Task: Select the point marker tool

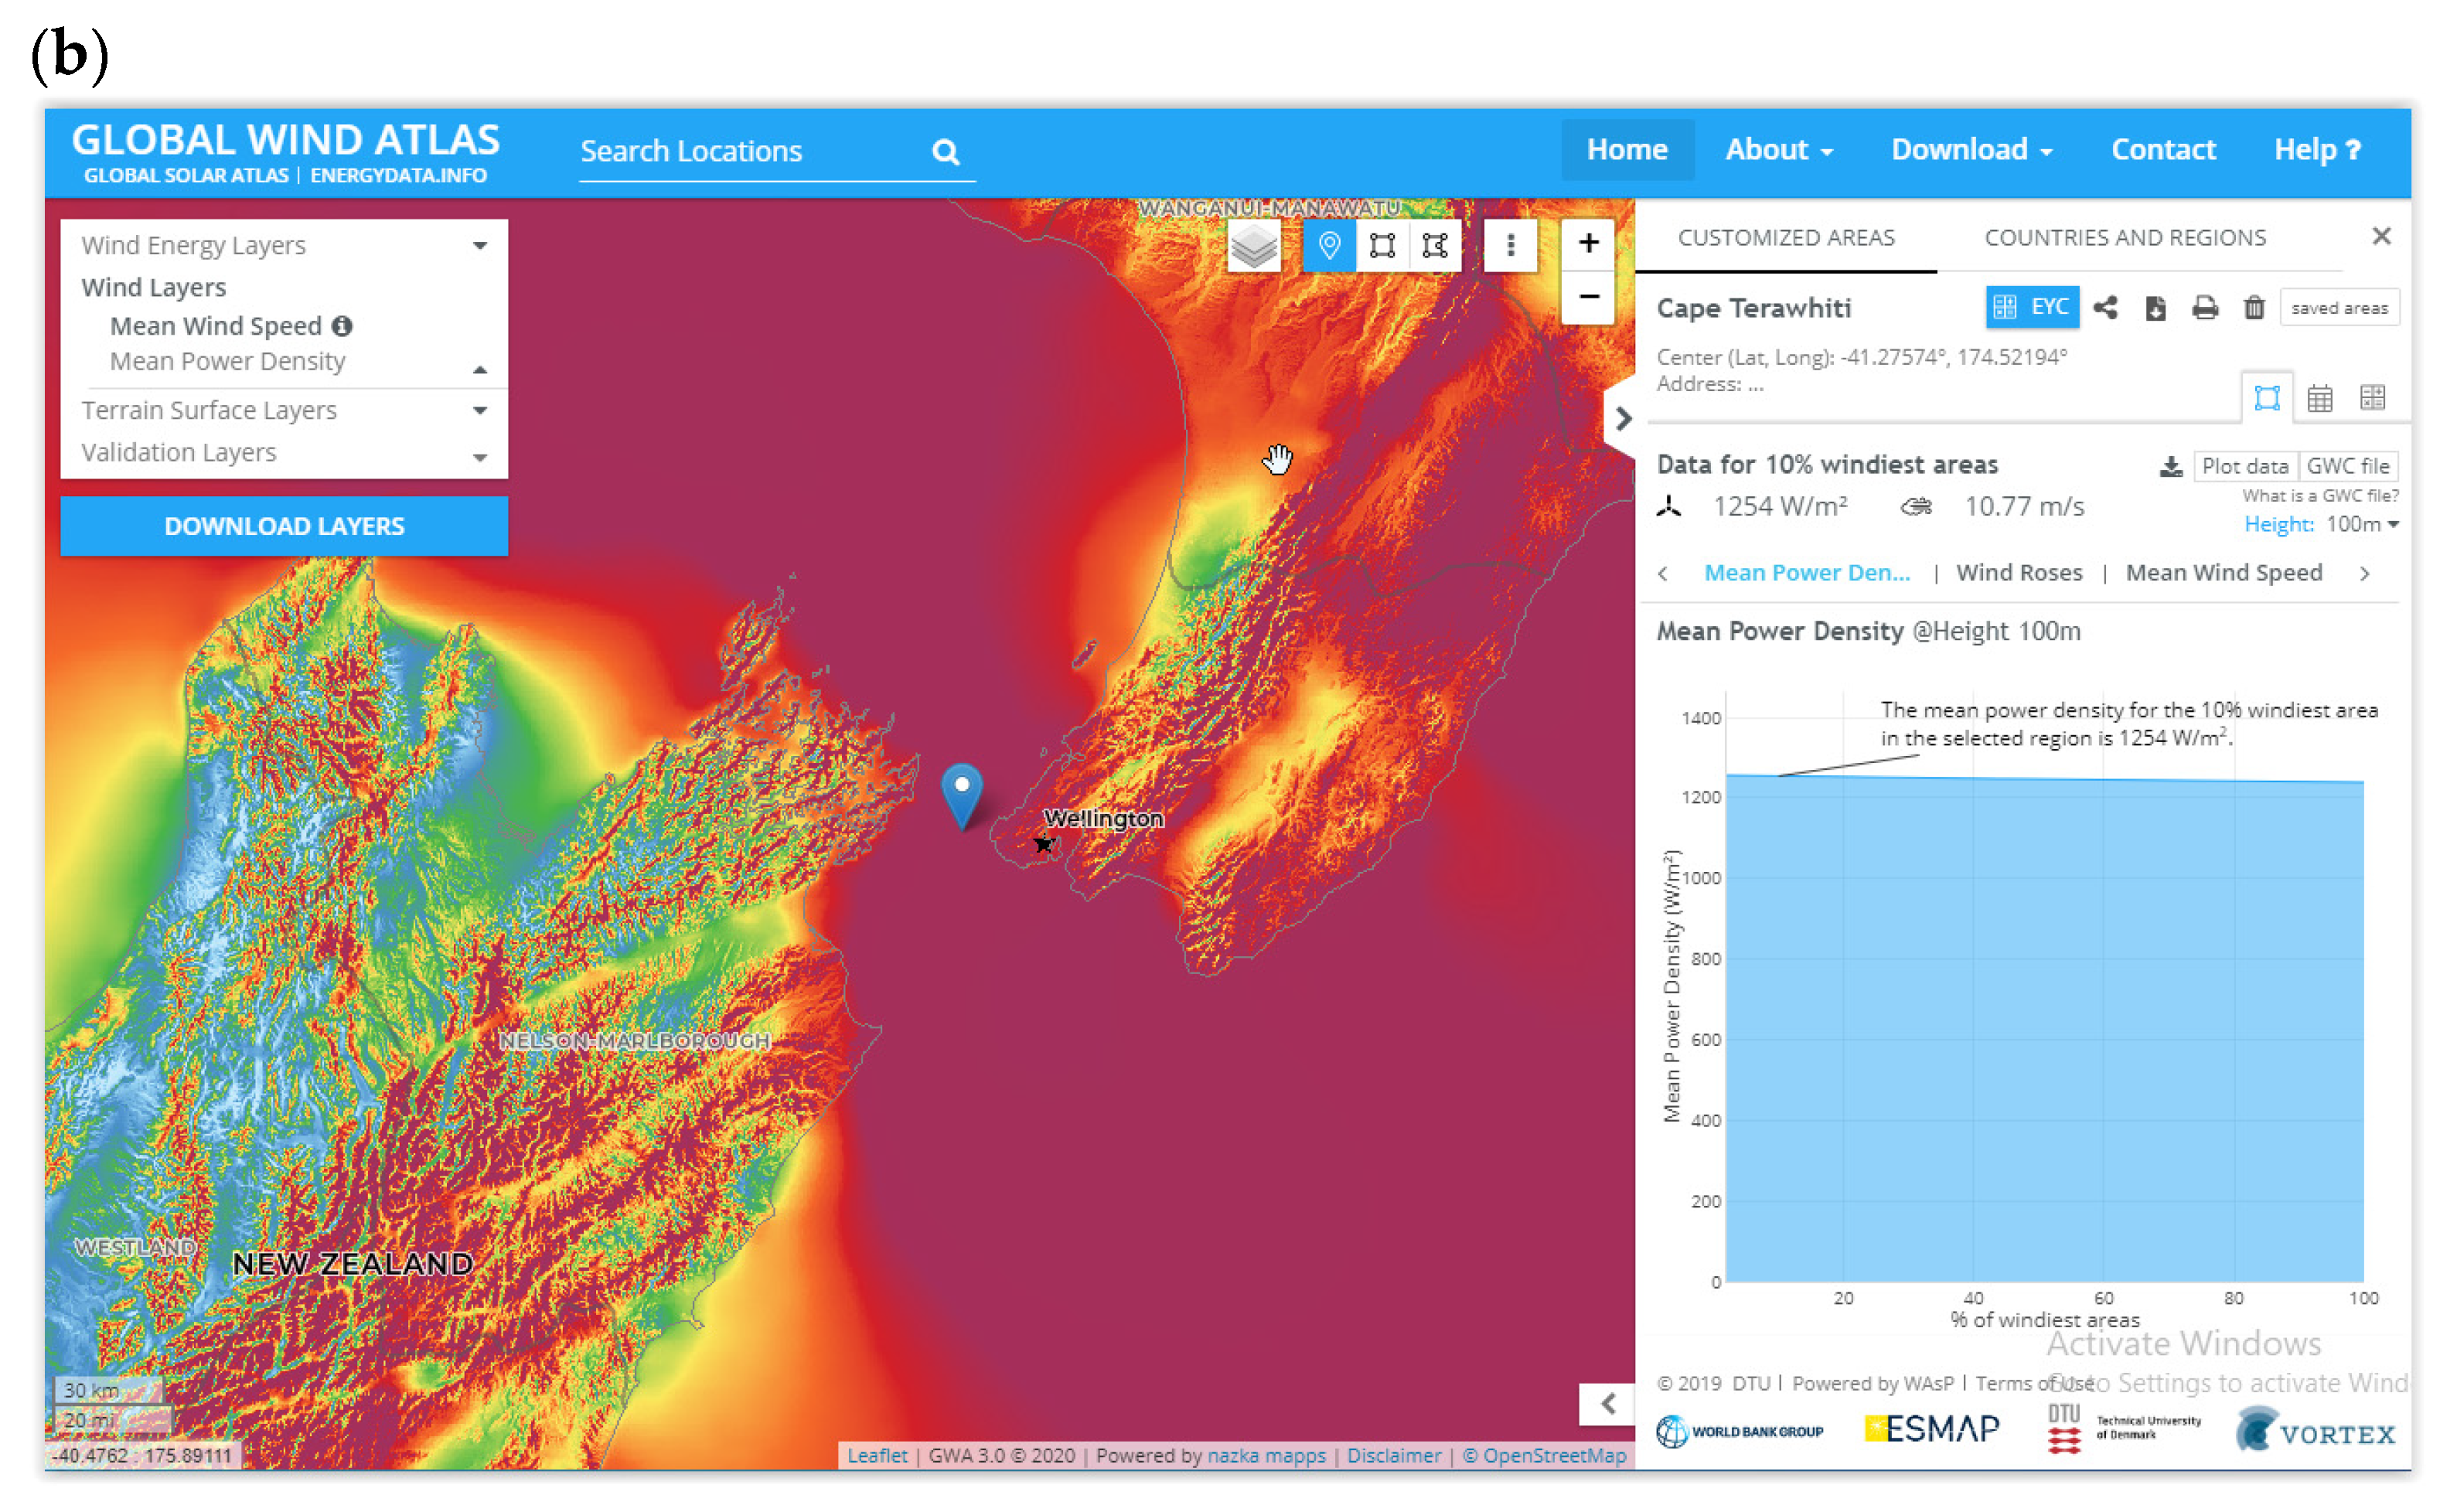Action: tap(1329, 245)
